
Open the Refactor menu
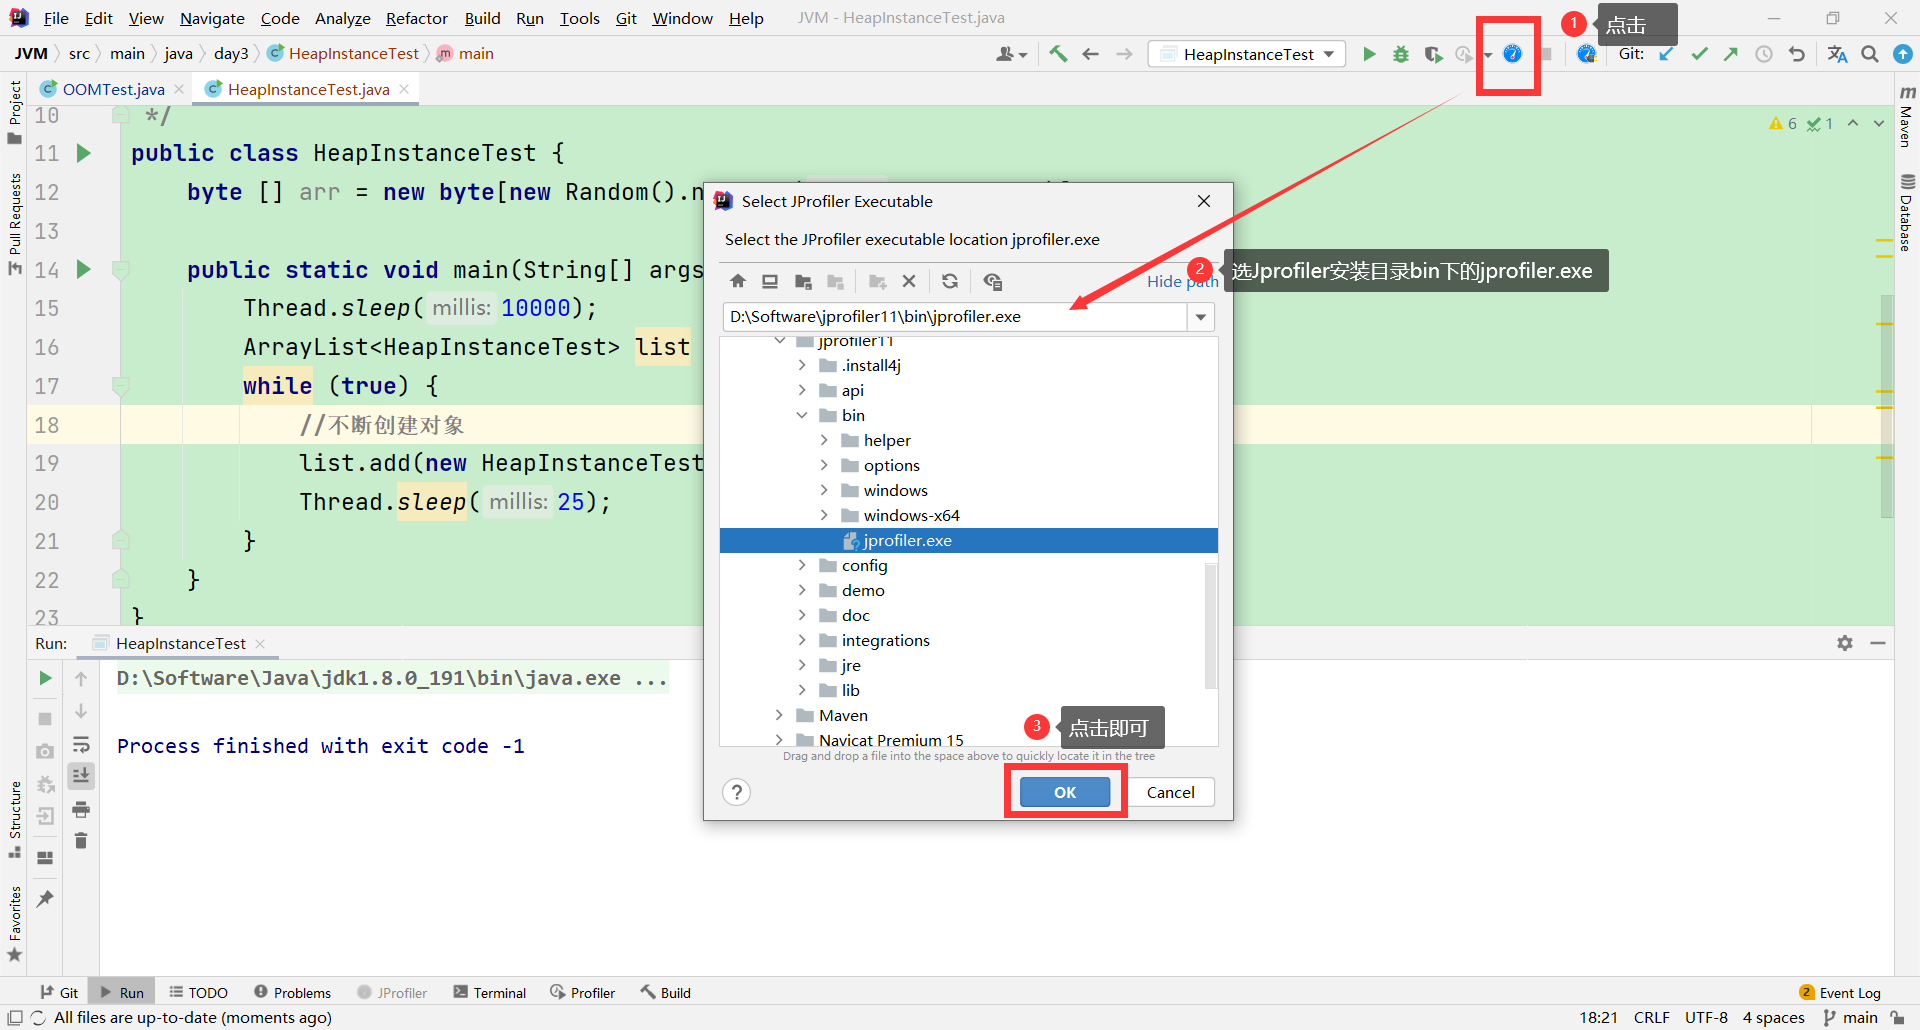click(x=416, y=18)
